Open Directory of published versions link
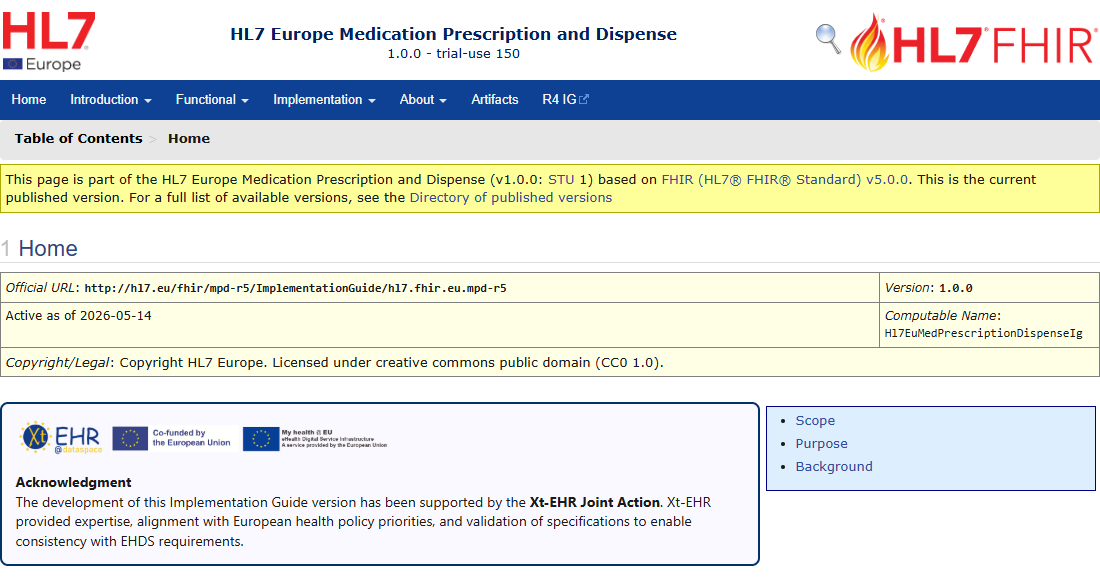 (511, 198)
